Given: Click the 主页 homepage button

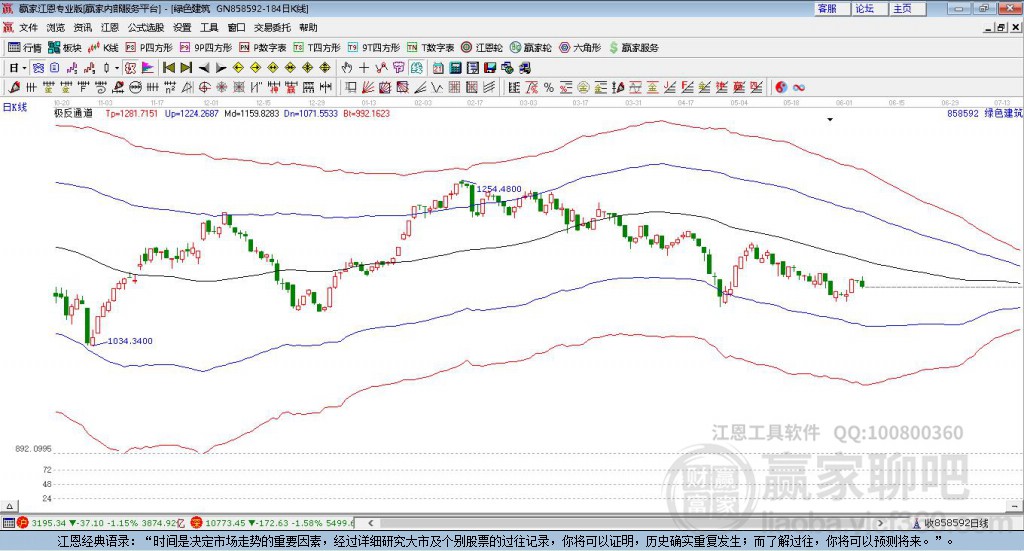Looking at the screenshot, I should pos(907,8).
